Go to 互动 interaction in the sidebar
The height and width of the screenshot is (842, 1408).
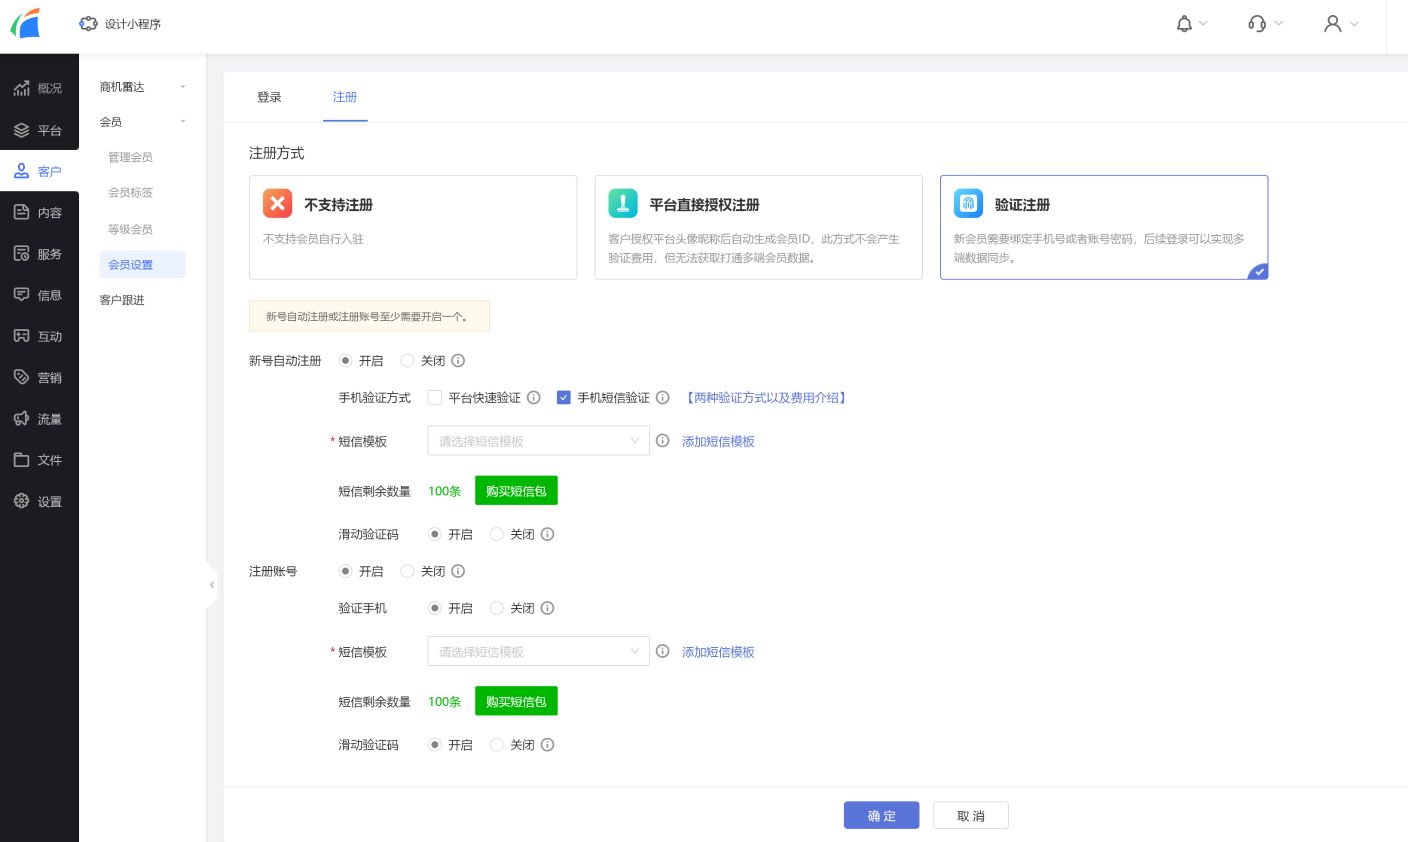point(39,336)
